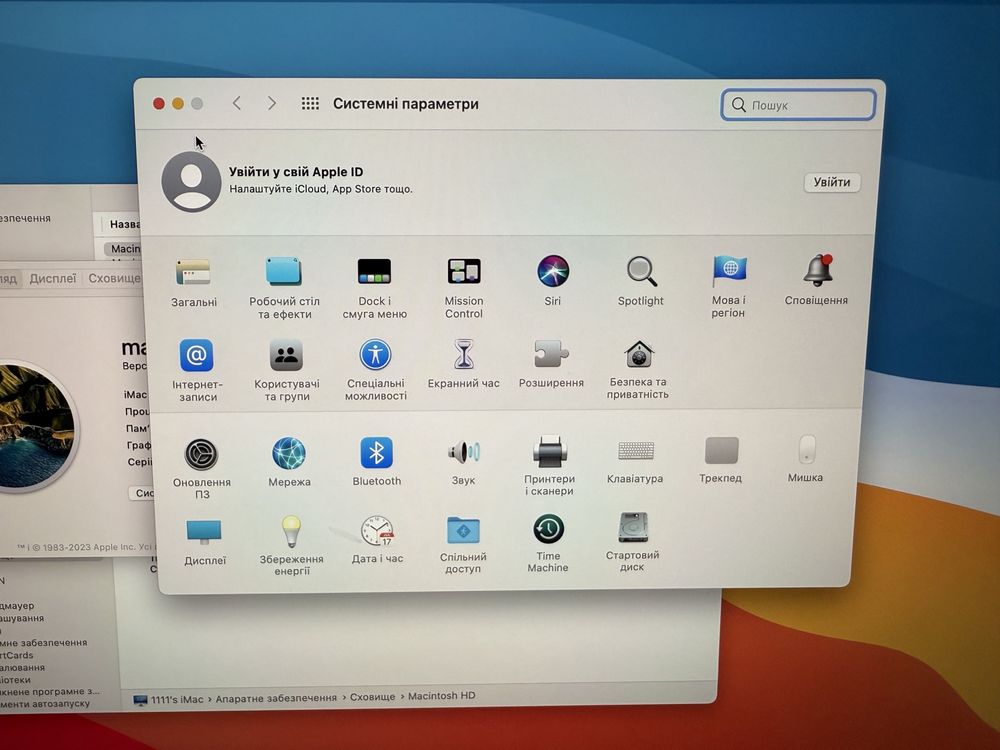Click the Apple ID avatar icon
1000x750 pixels.
pos(191,182)
